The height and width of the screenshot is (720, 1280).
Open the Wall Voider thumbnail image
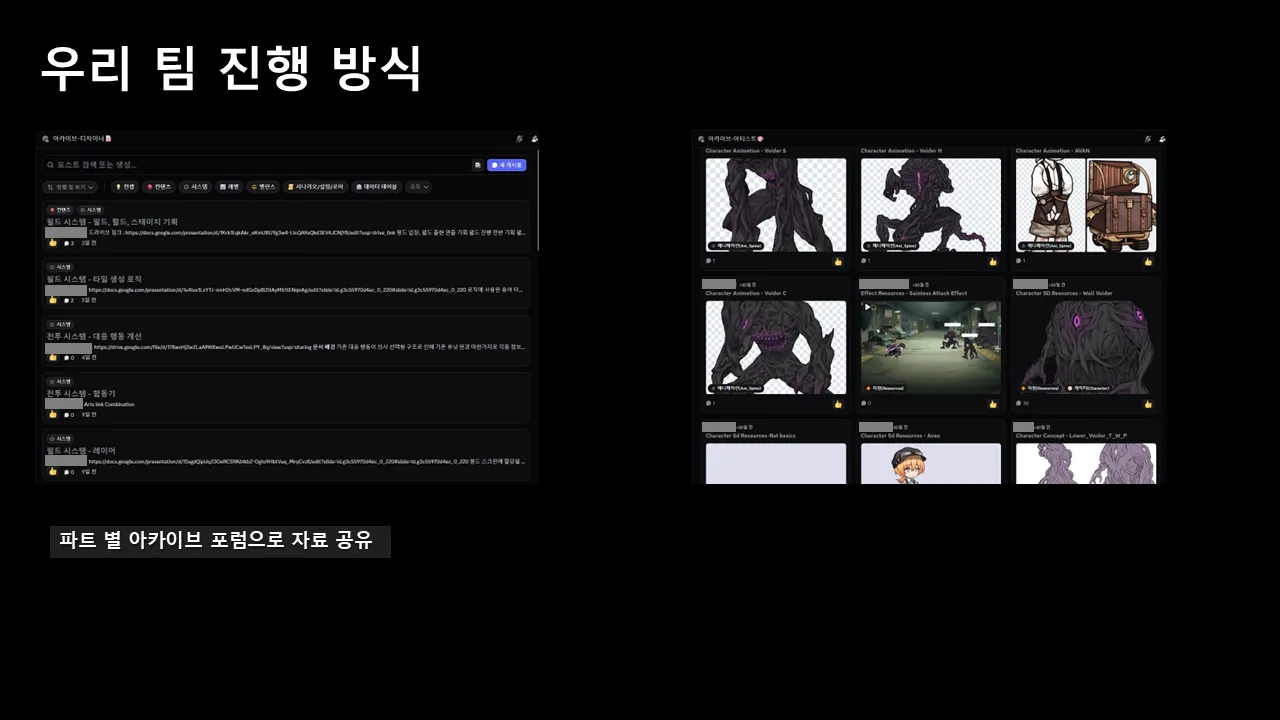coord(1086,347)
